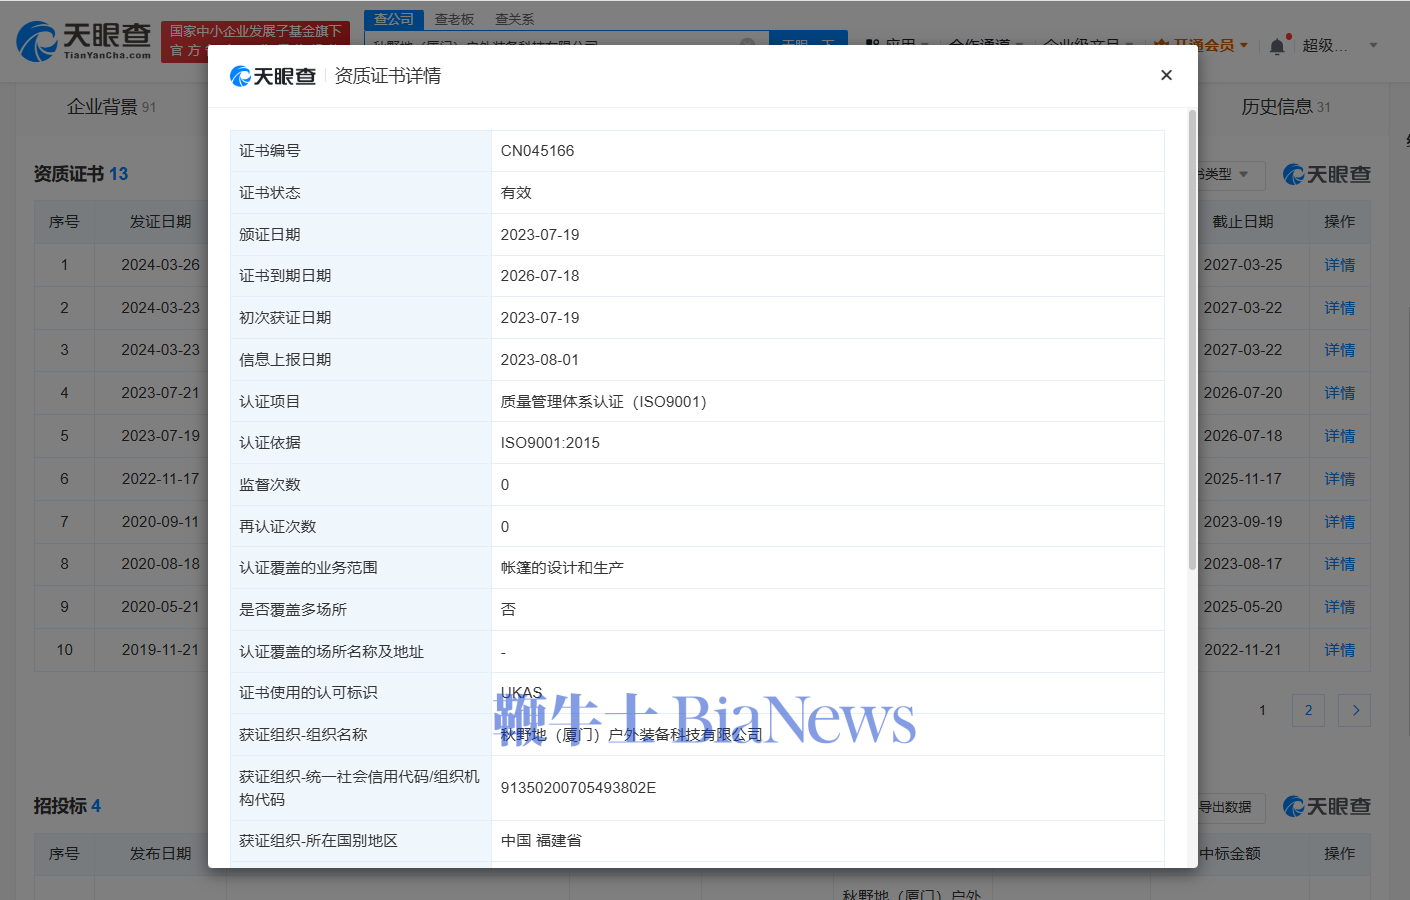Open 详情 for certificate ending 2023-09-19
The image size is (1410, 900).
(1339, 522)
